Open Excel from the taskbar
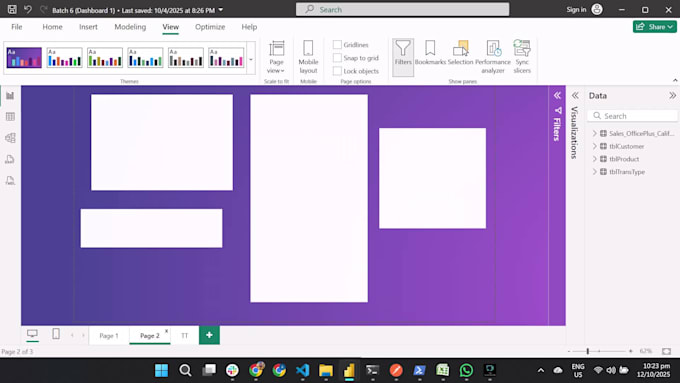680x383 pixels. point(442,370)
